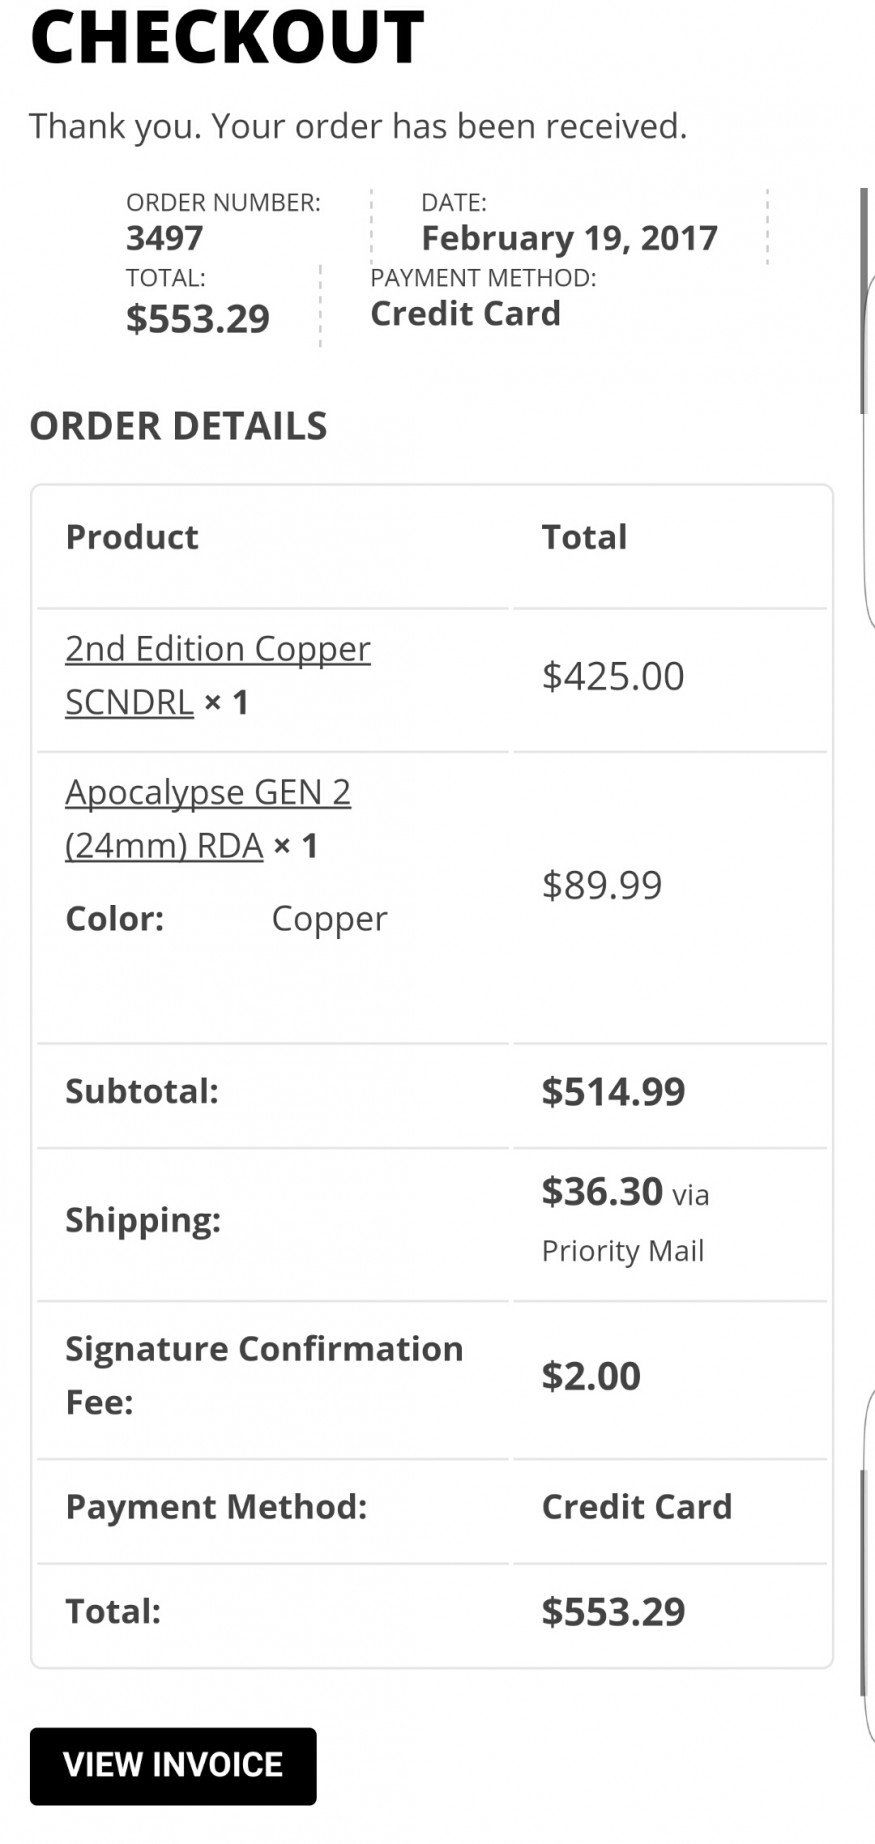Select the Copper color value
Screen dimensions: 875x1844
click(329, 919)
